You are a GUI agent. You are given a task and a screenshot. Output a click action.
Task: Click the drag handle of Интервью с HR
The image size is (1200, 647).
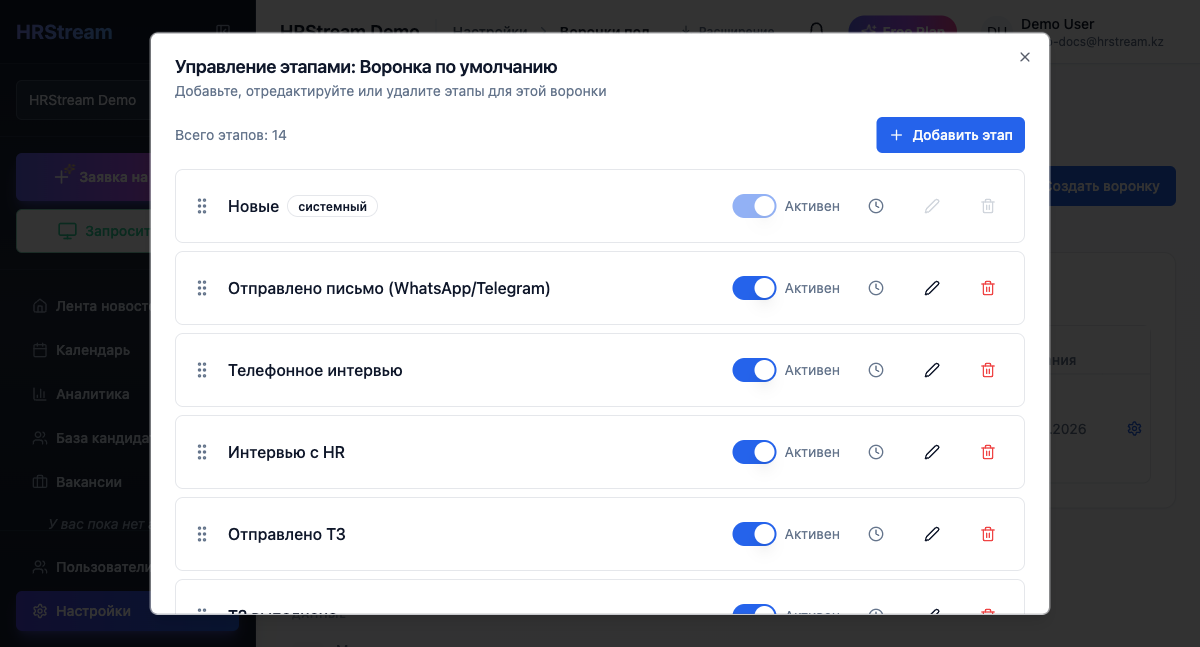pyautogui.click(x=202, y=452)
